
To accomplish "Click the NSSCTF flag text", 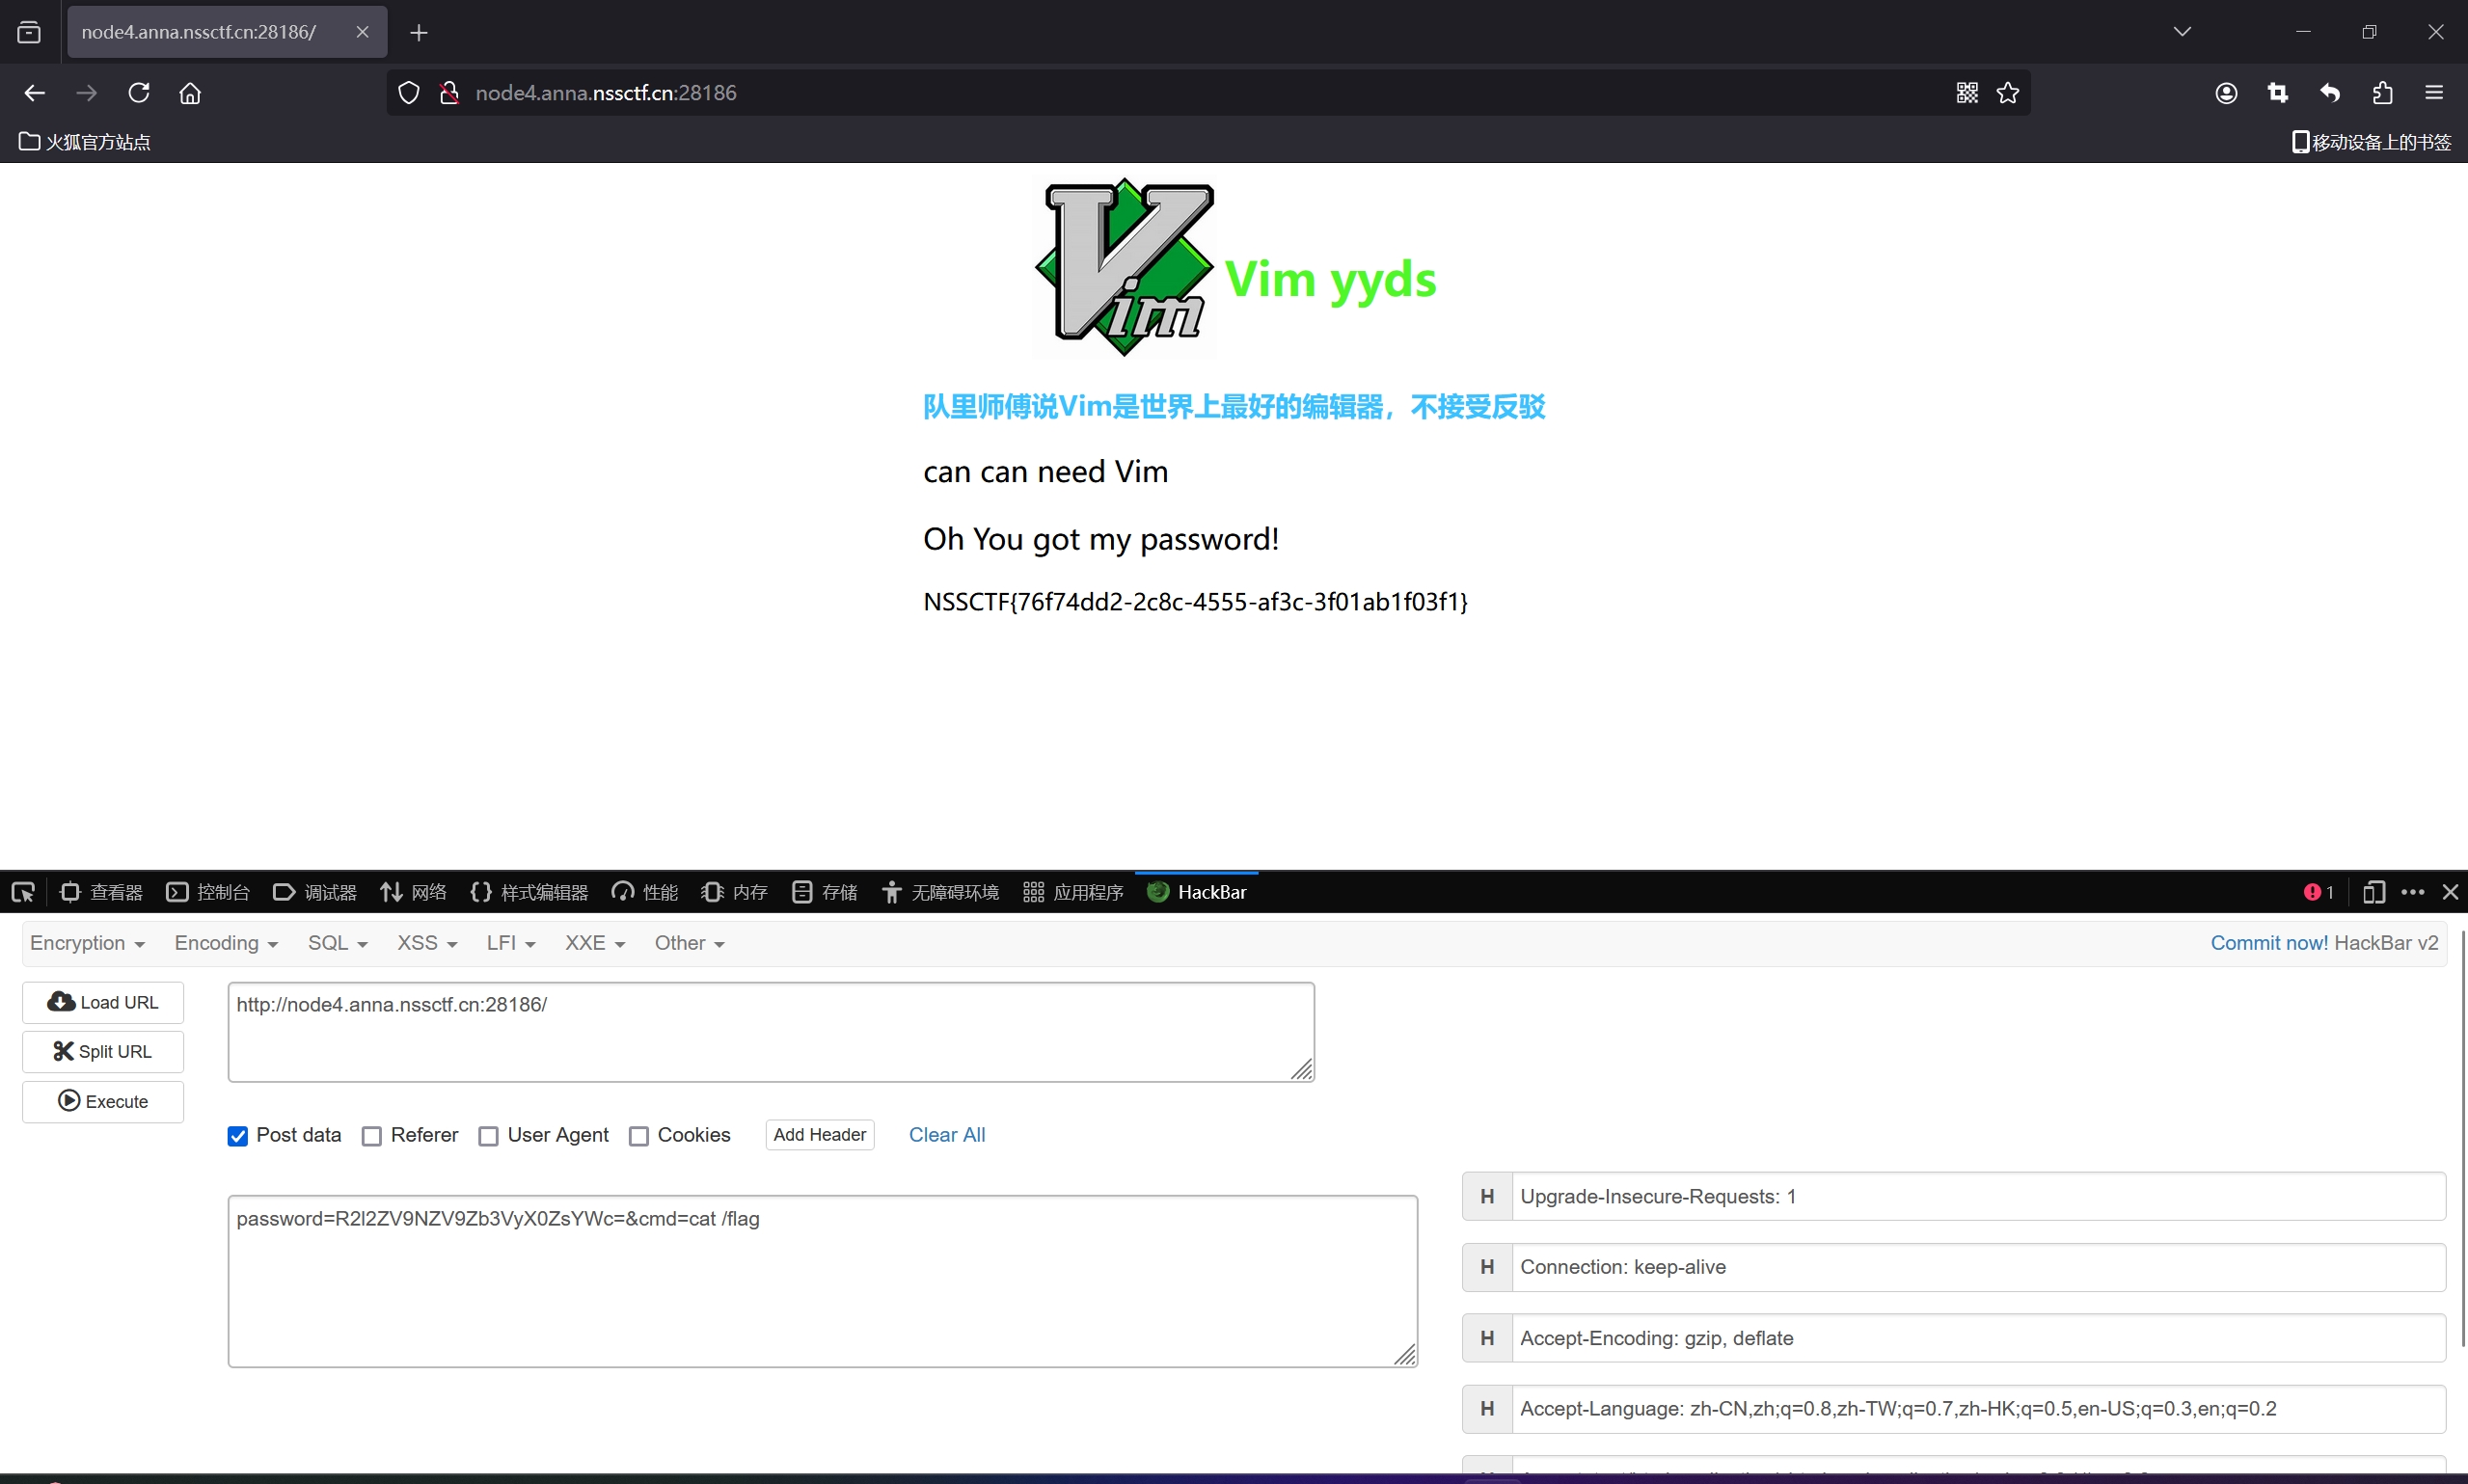I will 1195,602.
